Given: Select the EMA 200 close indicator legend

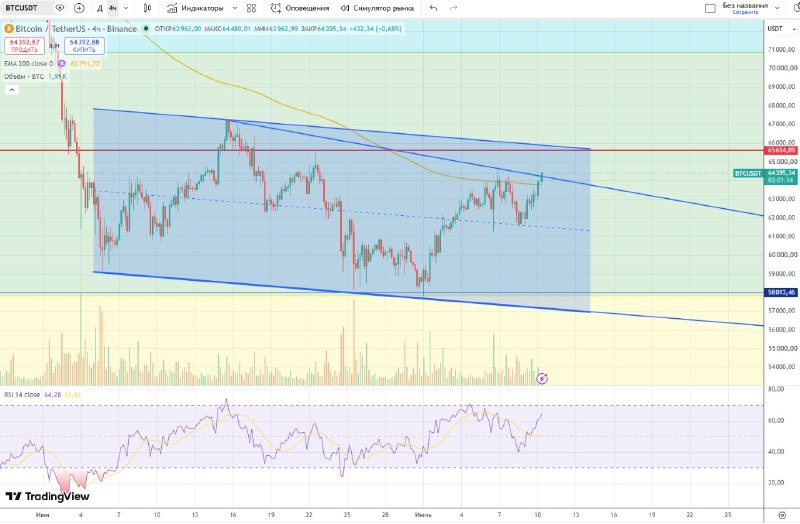Looking at the screenshot, I should pyautogui.click(x=29, y=64).
